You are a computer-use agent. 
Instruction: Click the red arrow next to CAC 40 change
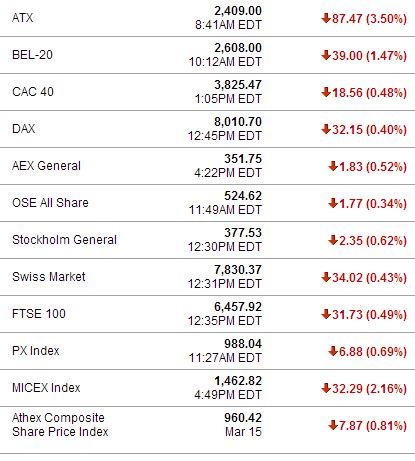pos(326,92)
